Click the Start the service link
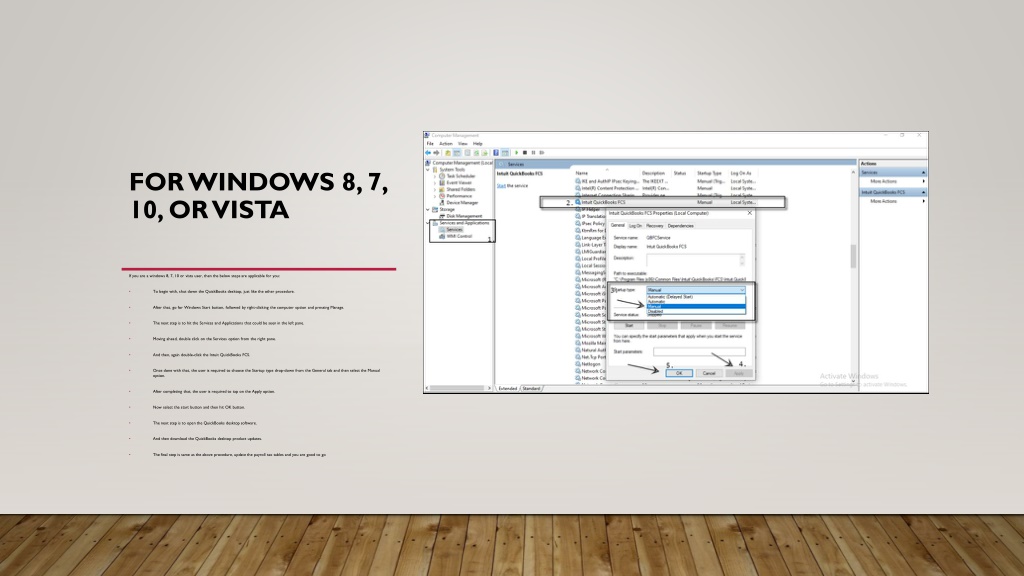 point(502,186)
